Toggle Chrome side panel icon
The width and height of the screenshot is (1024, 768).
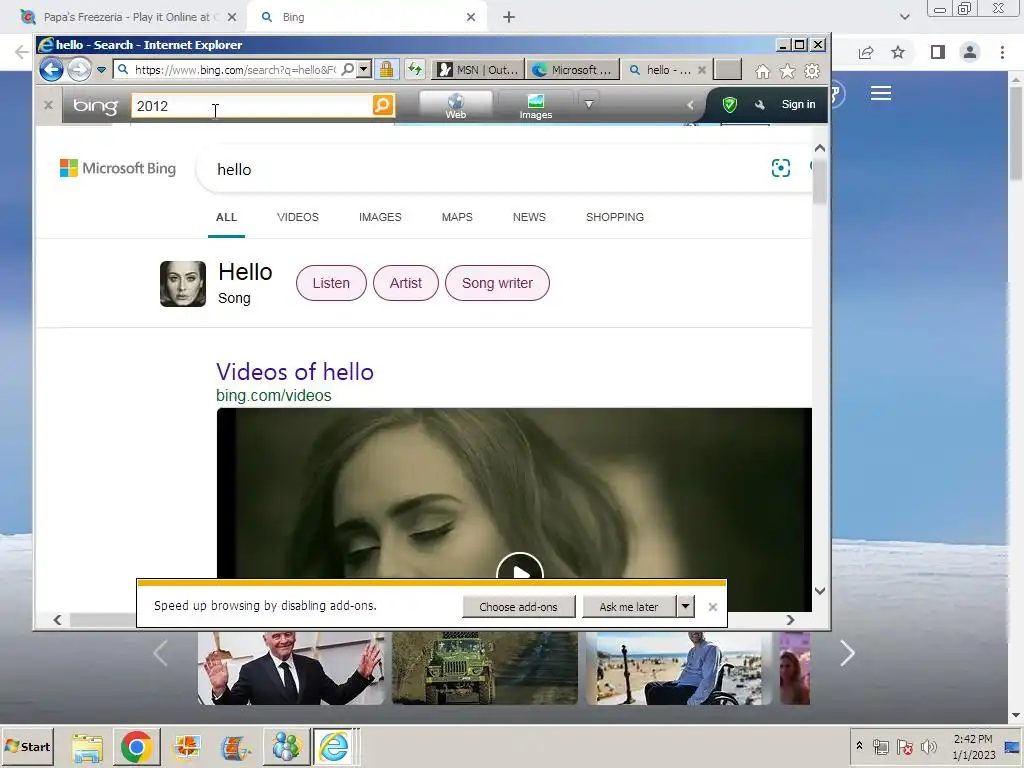(x=938, y=52)
